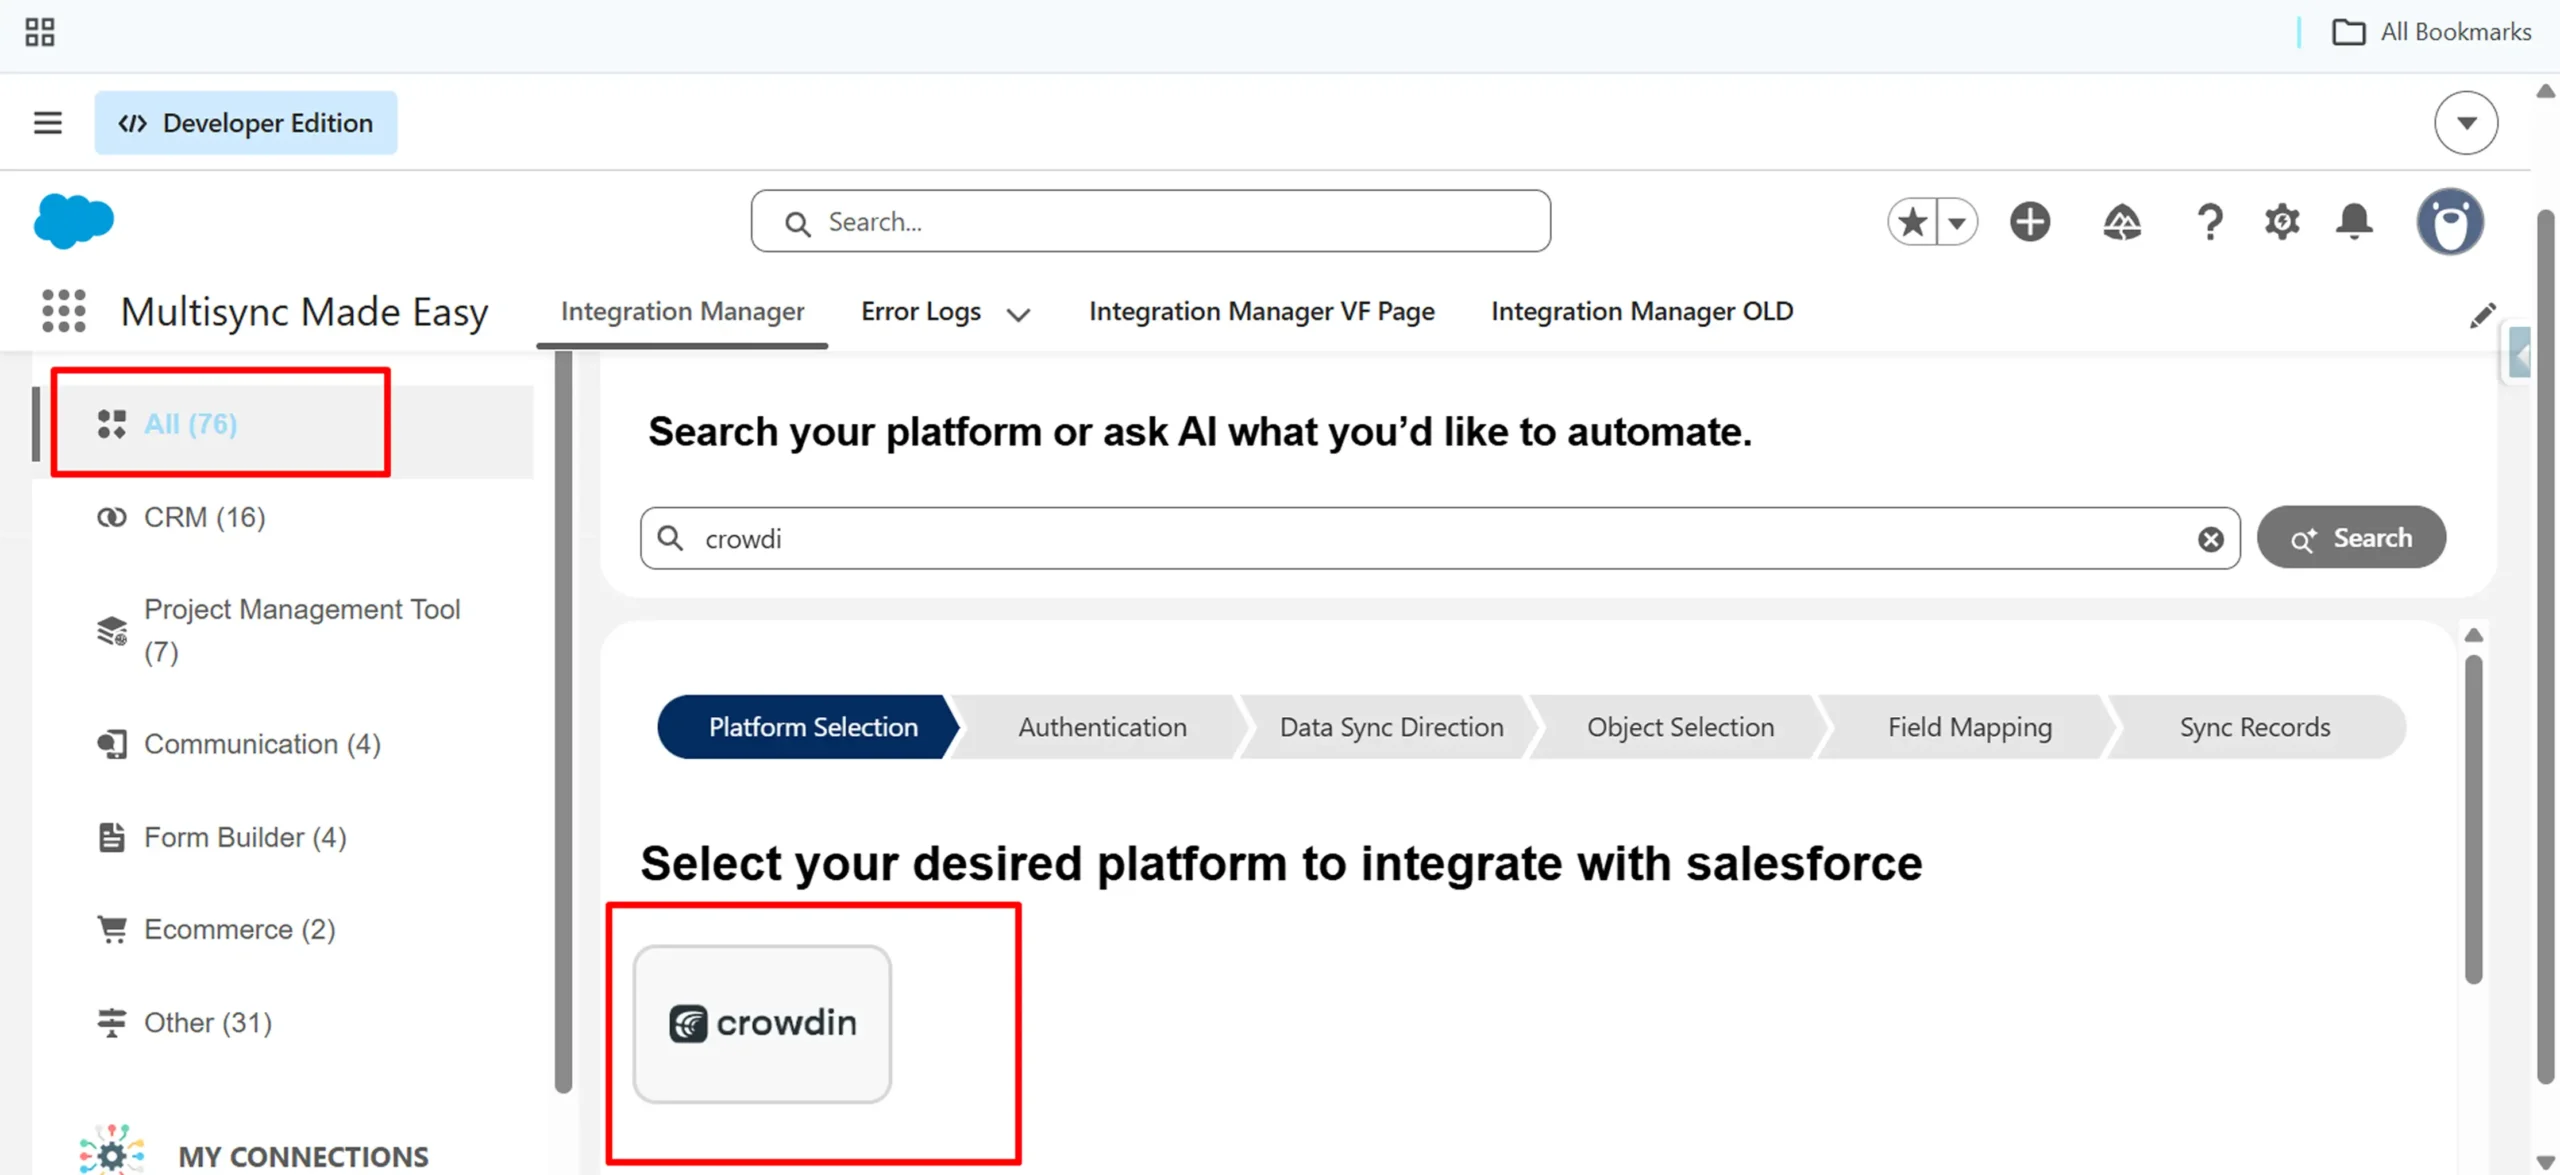Select Project Management Tool (7) category
Image resolution: width=2560 pixels, height=1175 pixels.
[301, 630]
